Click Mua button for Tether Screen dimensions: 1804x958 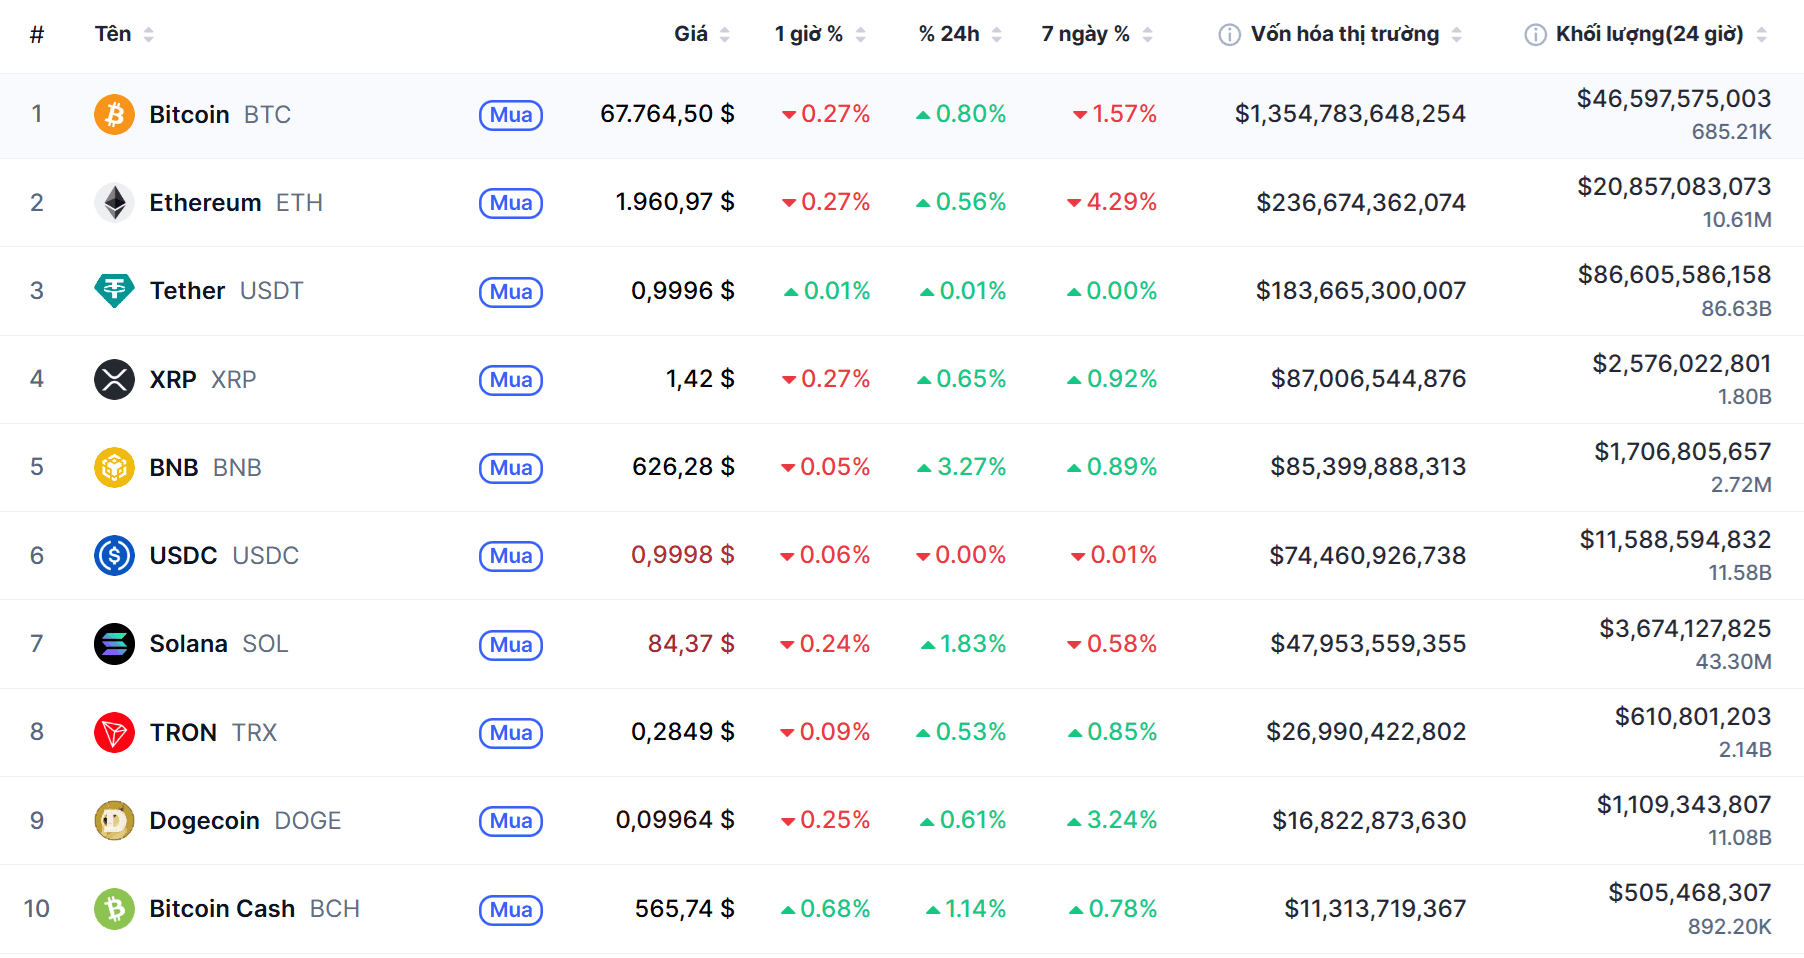(511, 292)
